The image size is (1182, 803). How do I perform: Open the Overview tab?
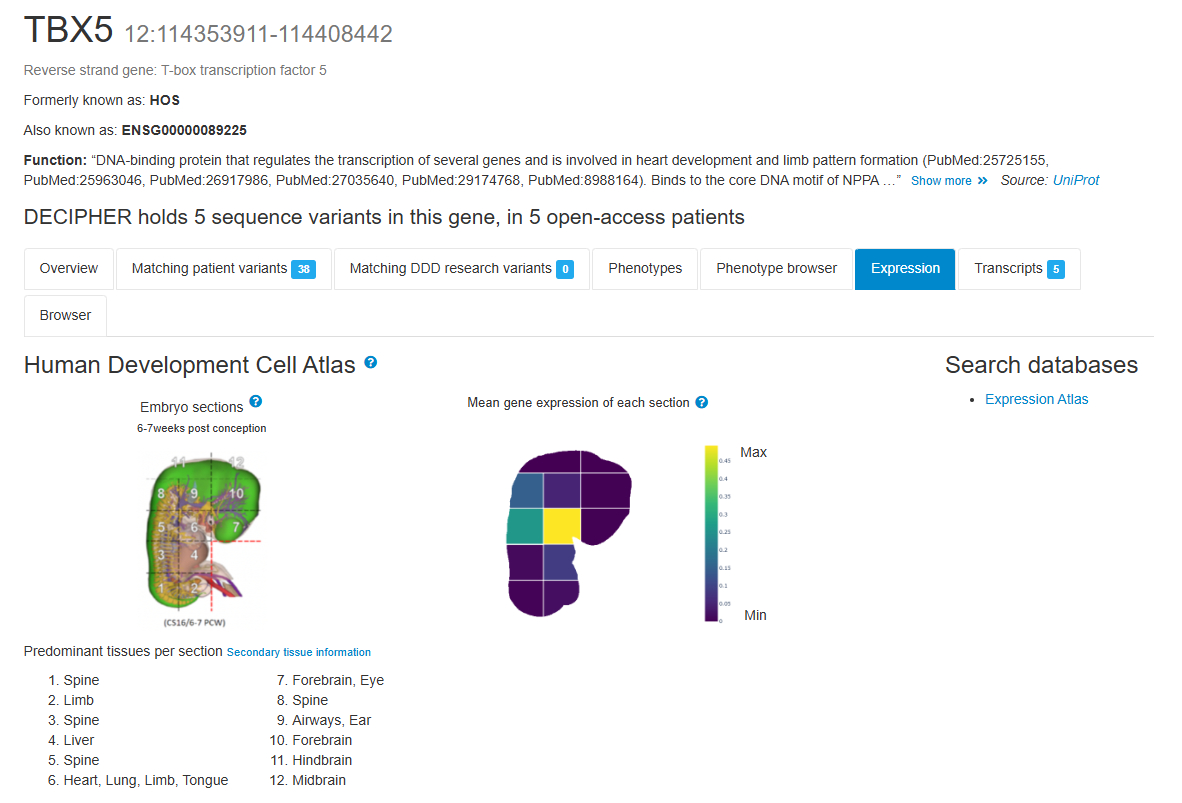coord(69,269)
